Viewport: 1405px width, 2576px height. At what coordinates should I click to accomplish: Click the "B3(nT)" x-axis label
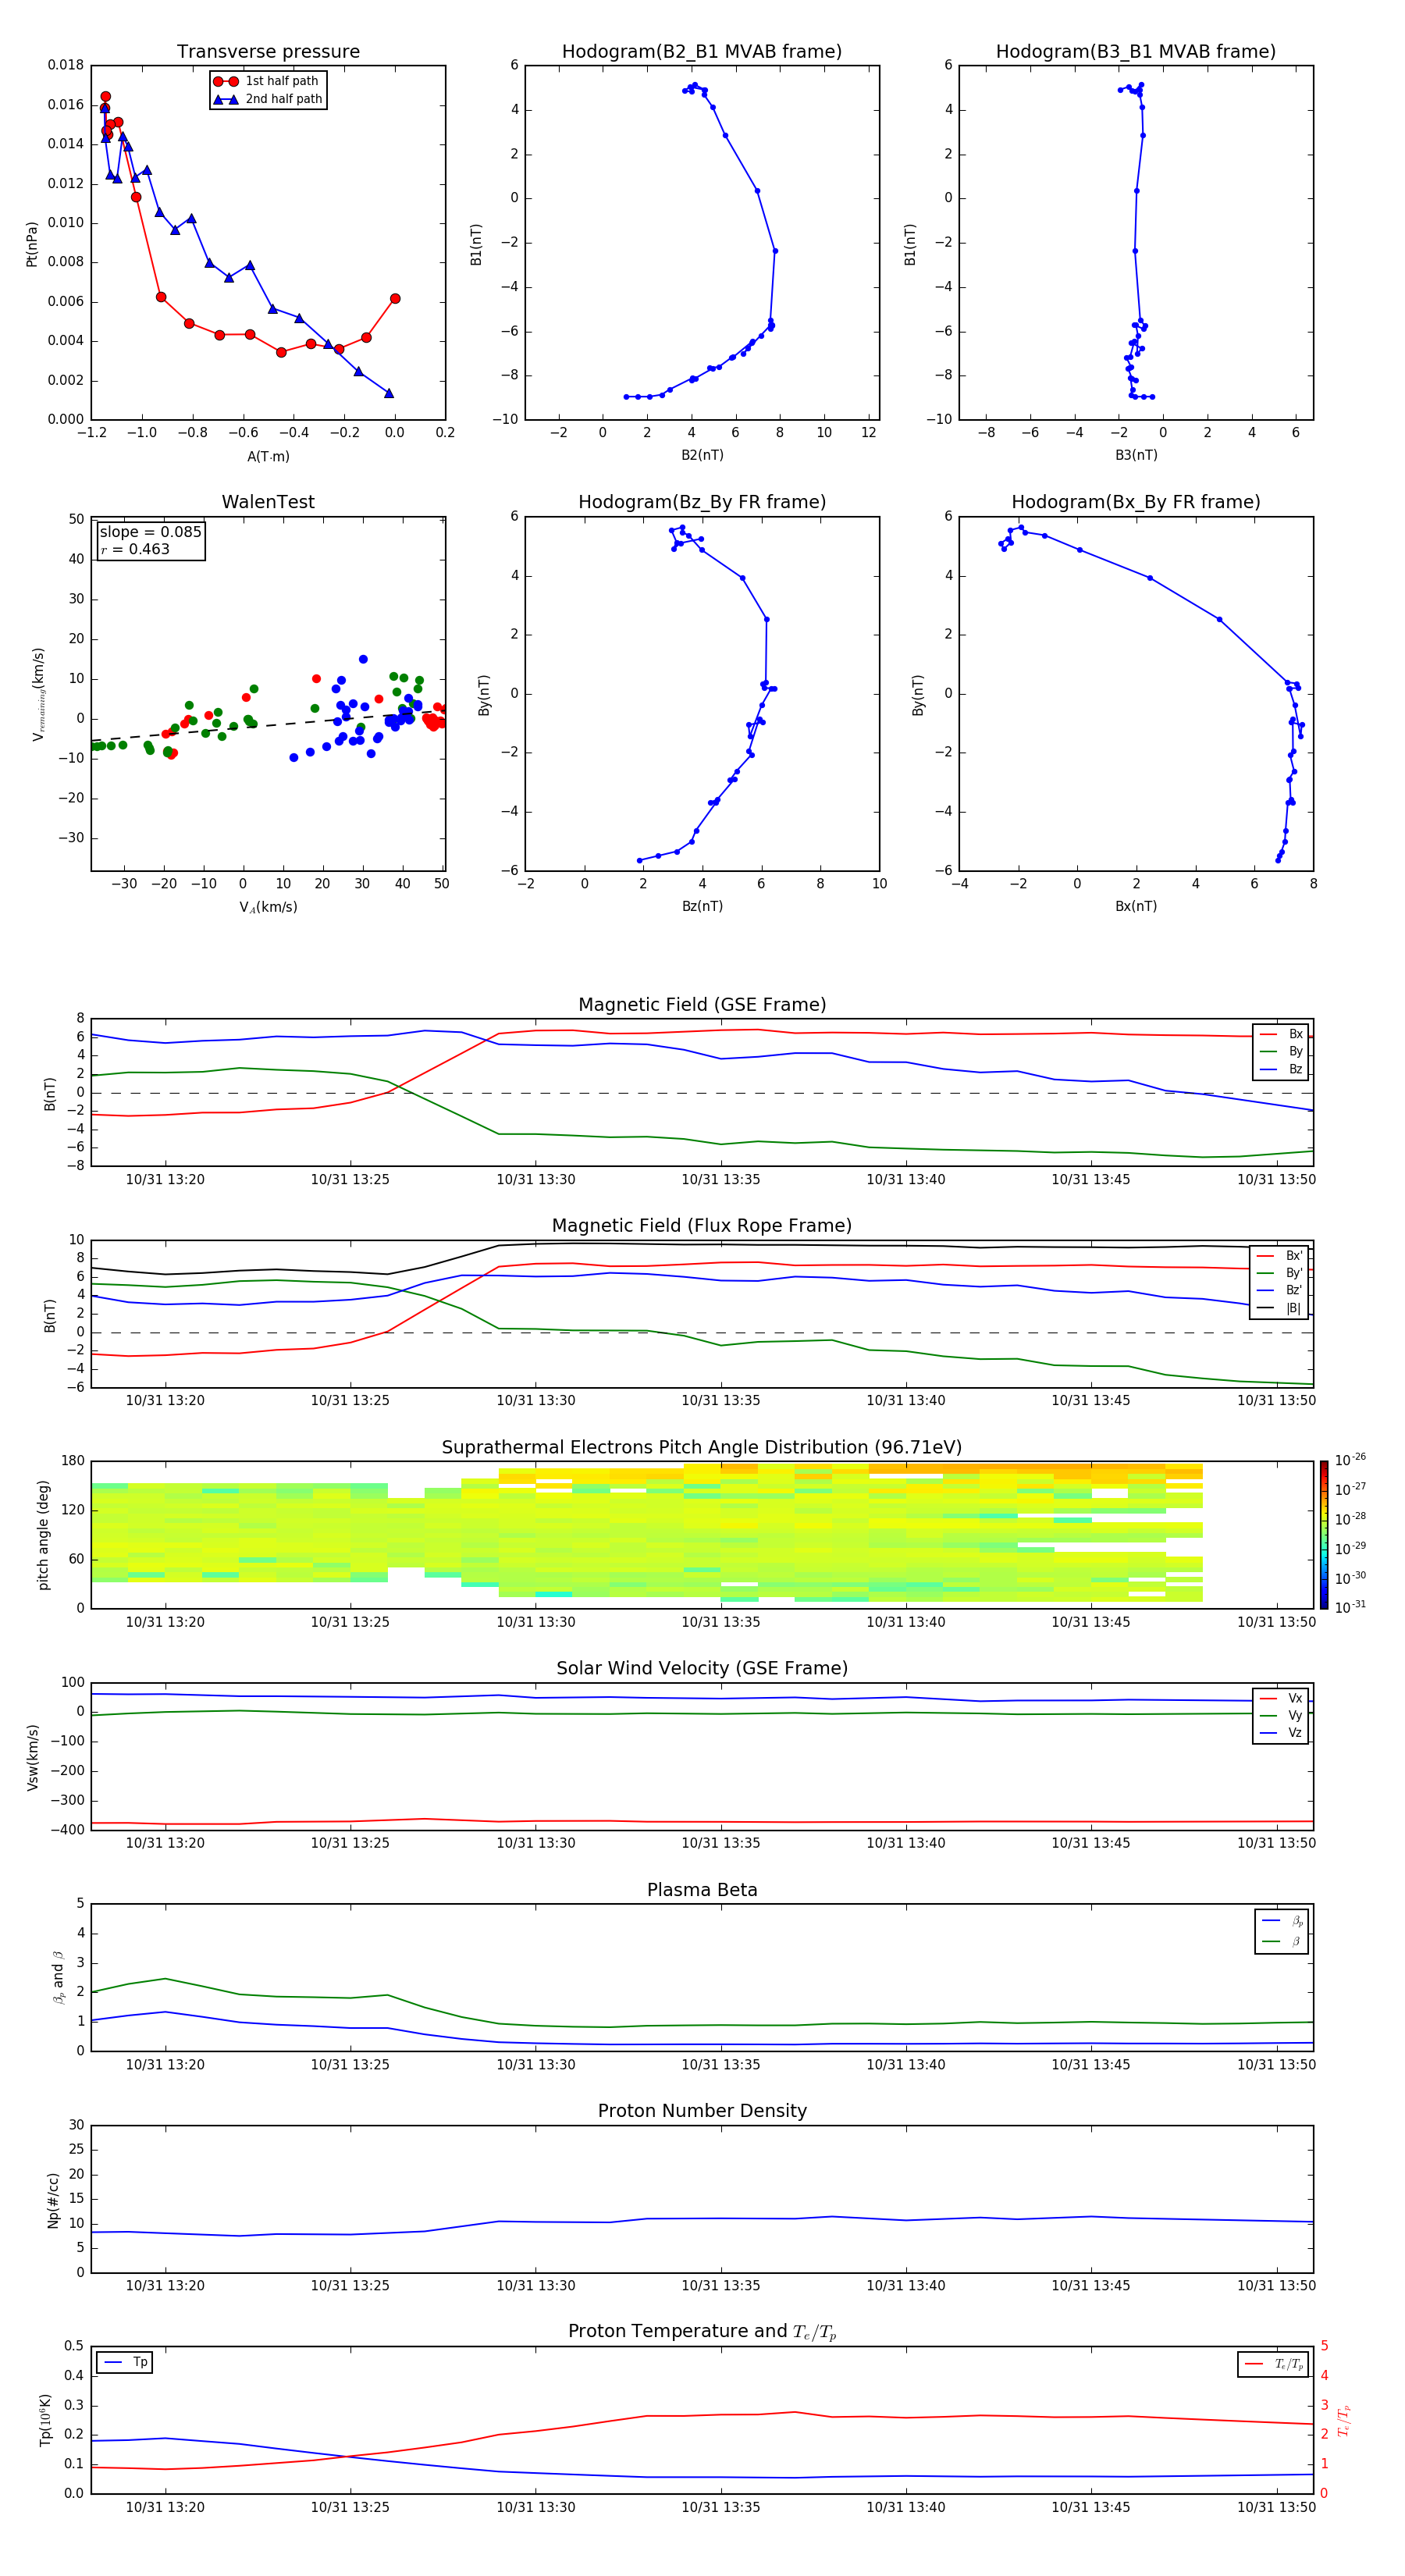pyautogui.click(x=1136, y=455)
